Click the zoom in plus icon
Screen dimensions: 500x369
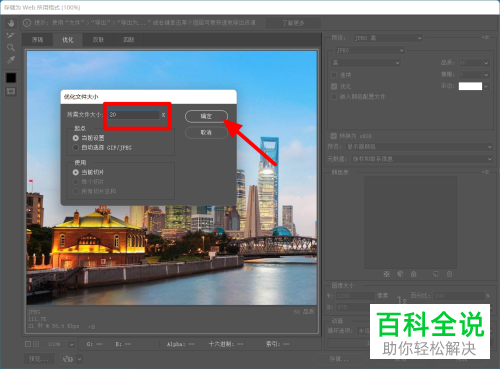36,344
